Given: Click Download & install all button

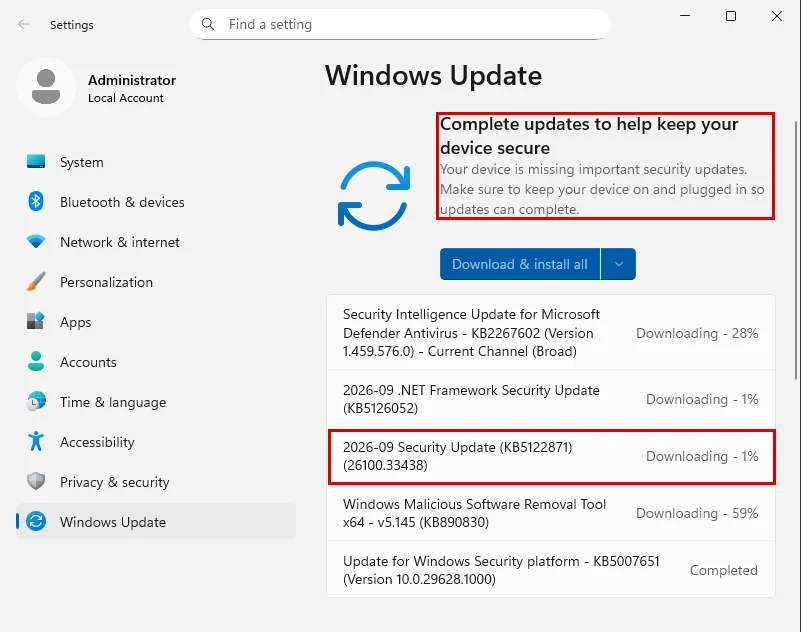Looking at the screenshot, I should pyautogui.click(x=520, y=264).
